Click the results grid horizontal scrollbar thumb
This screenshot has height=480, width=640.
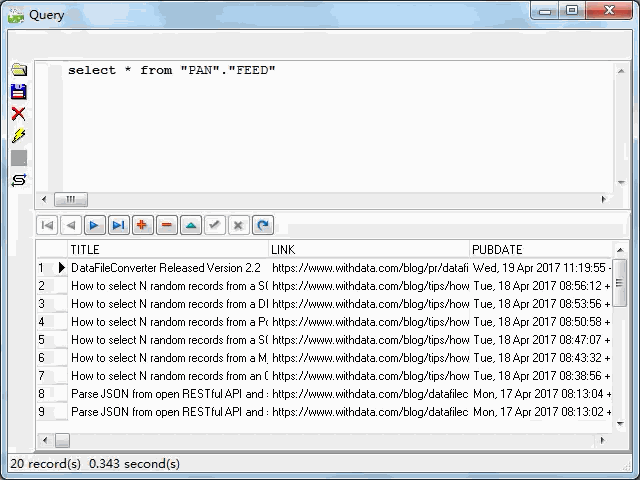point(62,440)
